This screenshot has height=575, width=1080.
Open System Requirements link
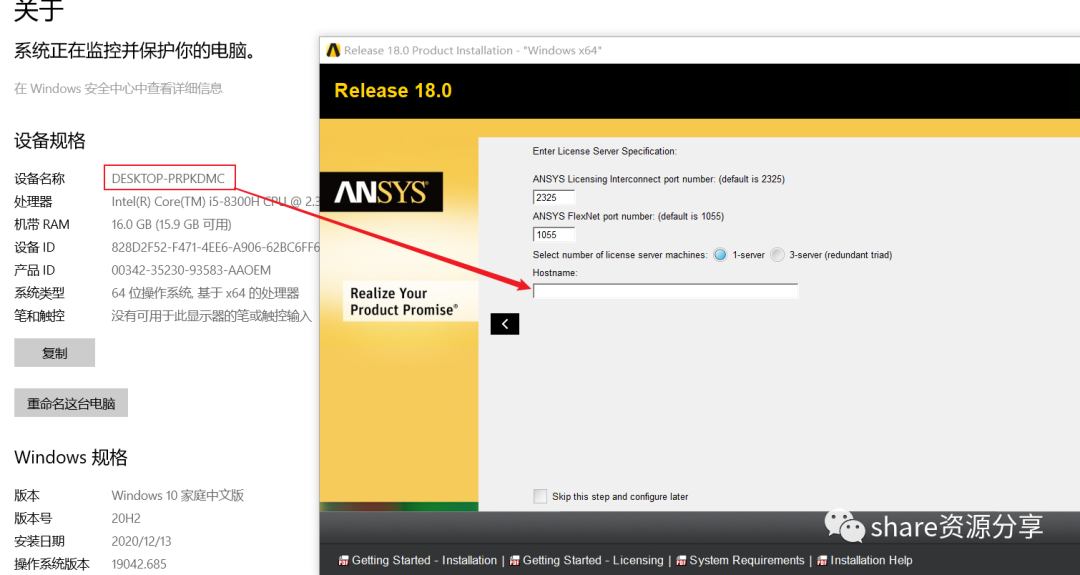(x=747, y=561)
